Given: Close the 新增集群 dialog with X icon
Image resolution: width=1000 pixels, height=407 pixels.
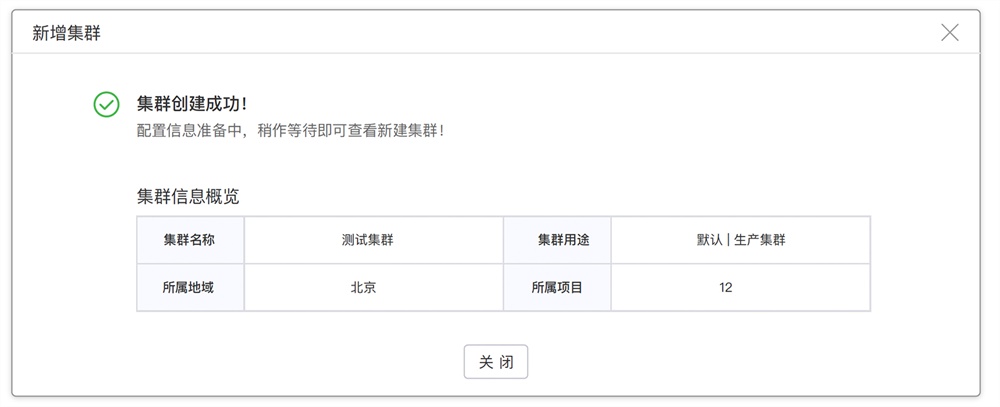Looking at the screenshot, I should (950, 33).
